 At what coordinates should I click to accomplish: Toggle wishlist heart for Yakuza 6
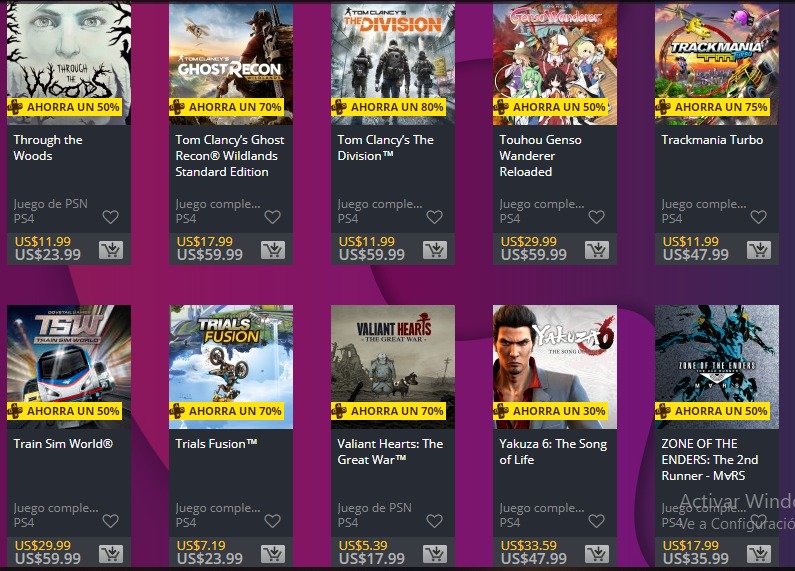(x=596, y=521)
